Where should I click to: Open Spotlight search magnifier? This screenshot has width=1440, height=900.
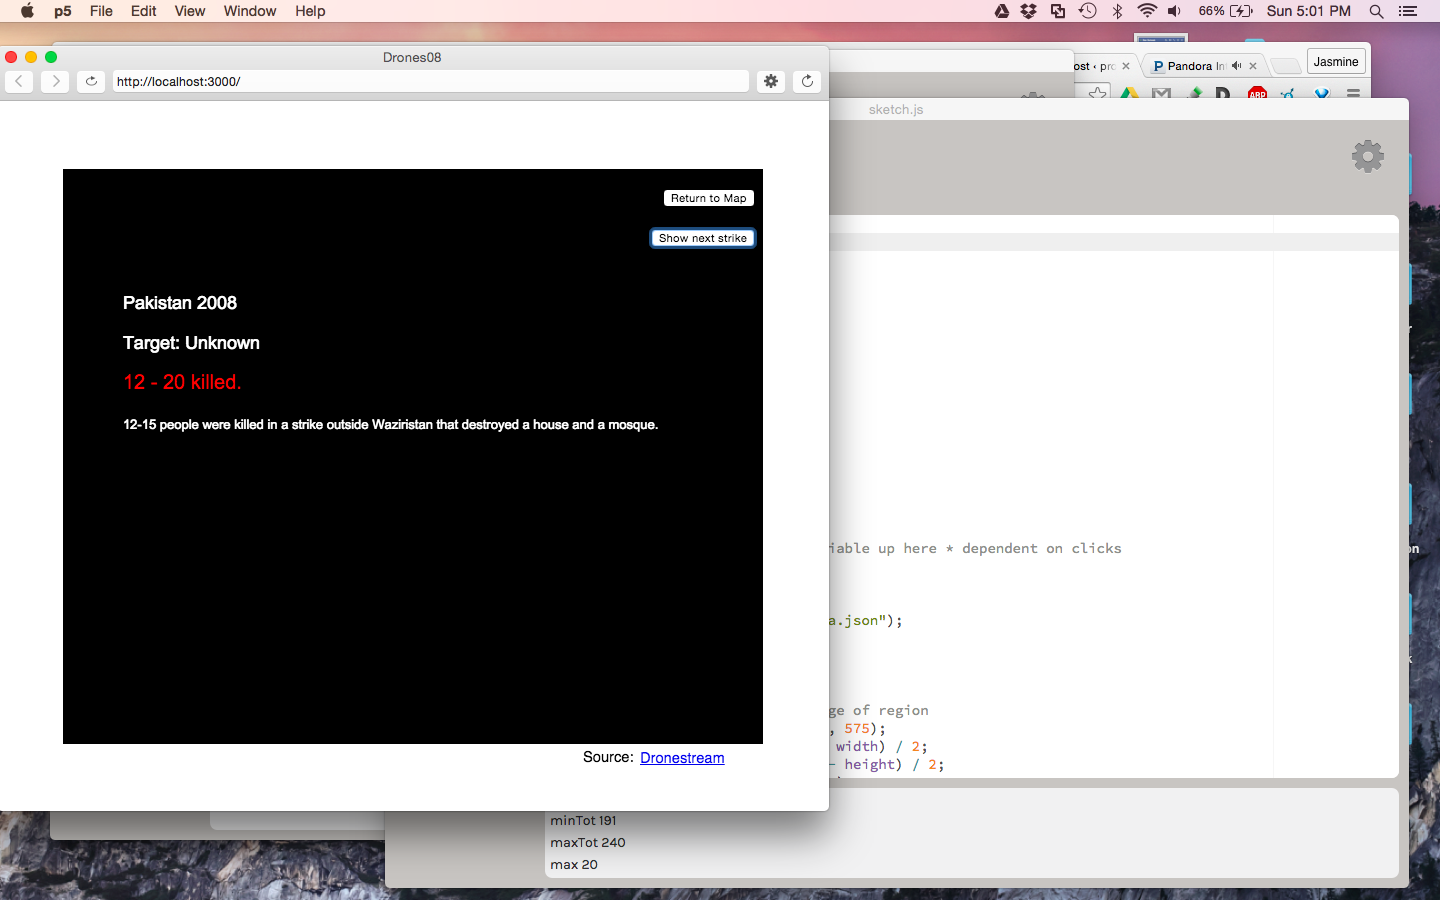click(x=1376, y=11)
